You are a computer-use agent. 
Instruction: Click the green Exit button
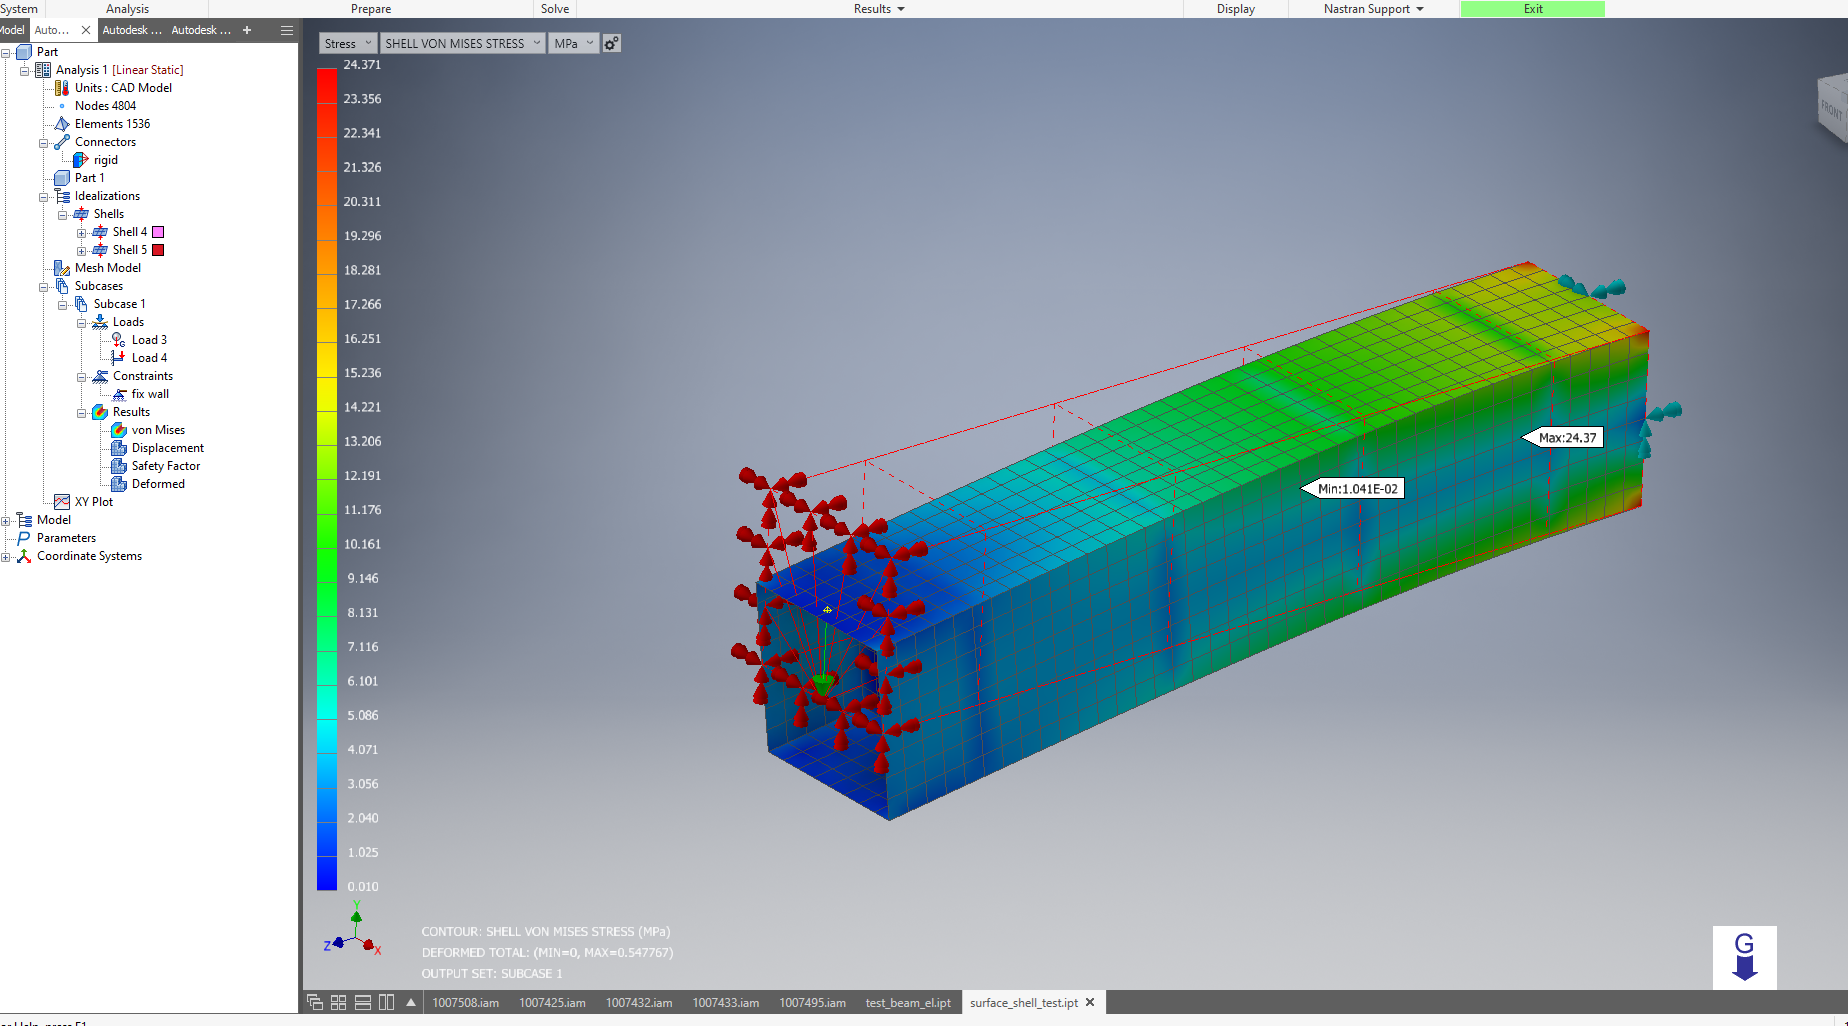[1532, 9]
